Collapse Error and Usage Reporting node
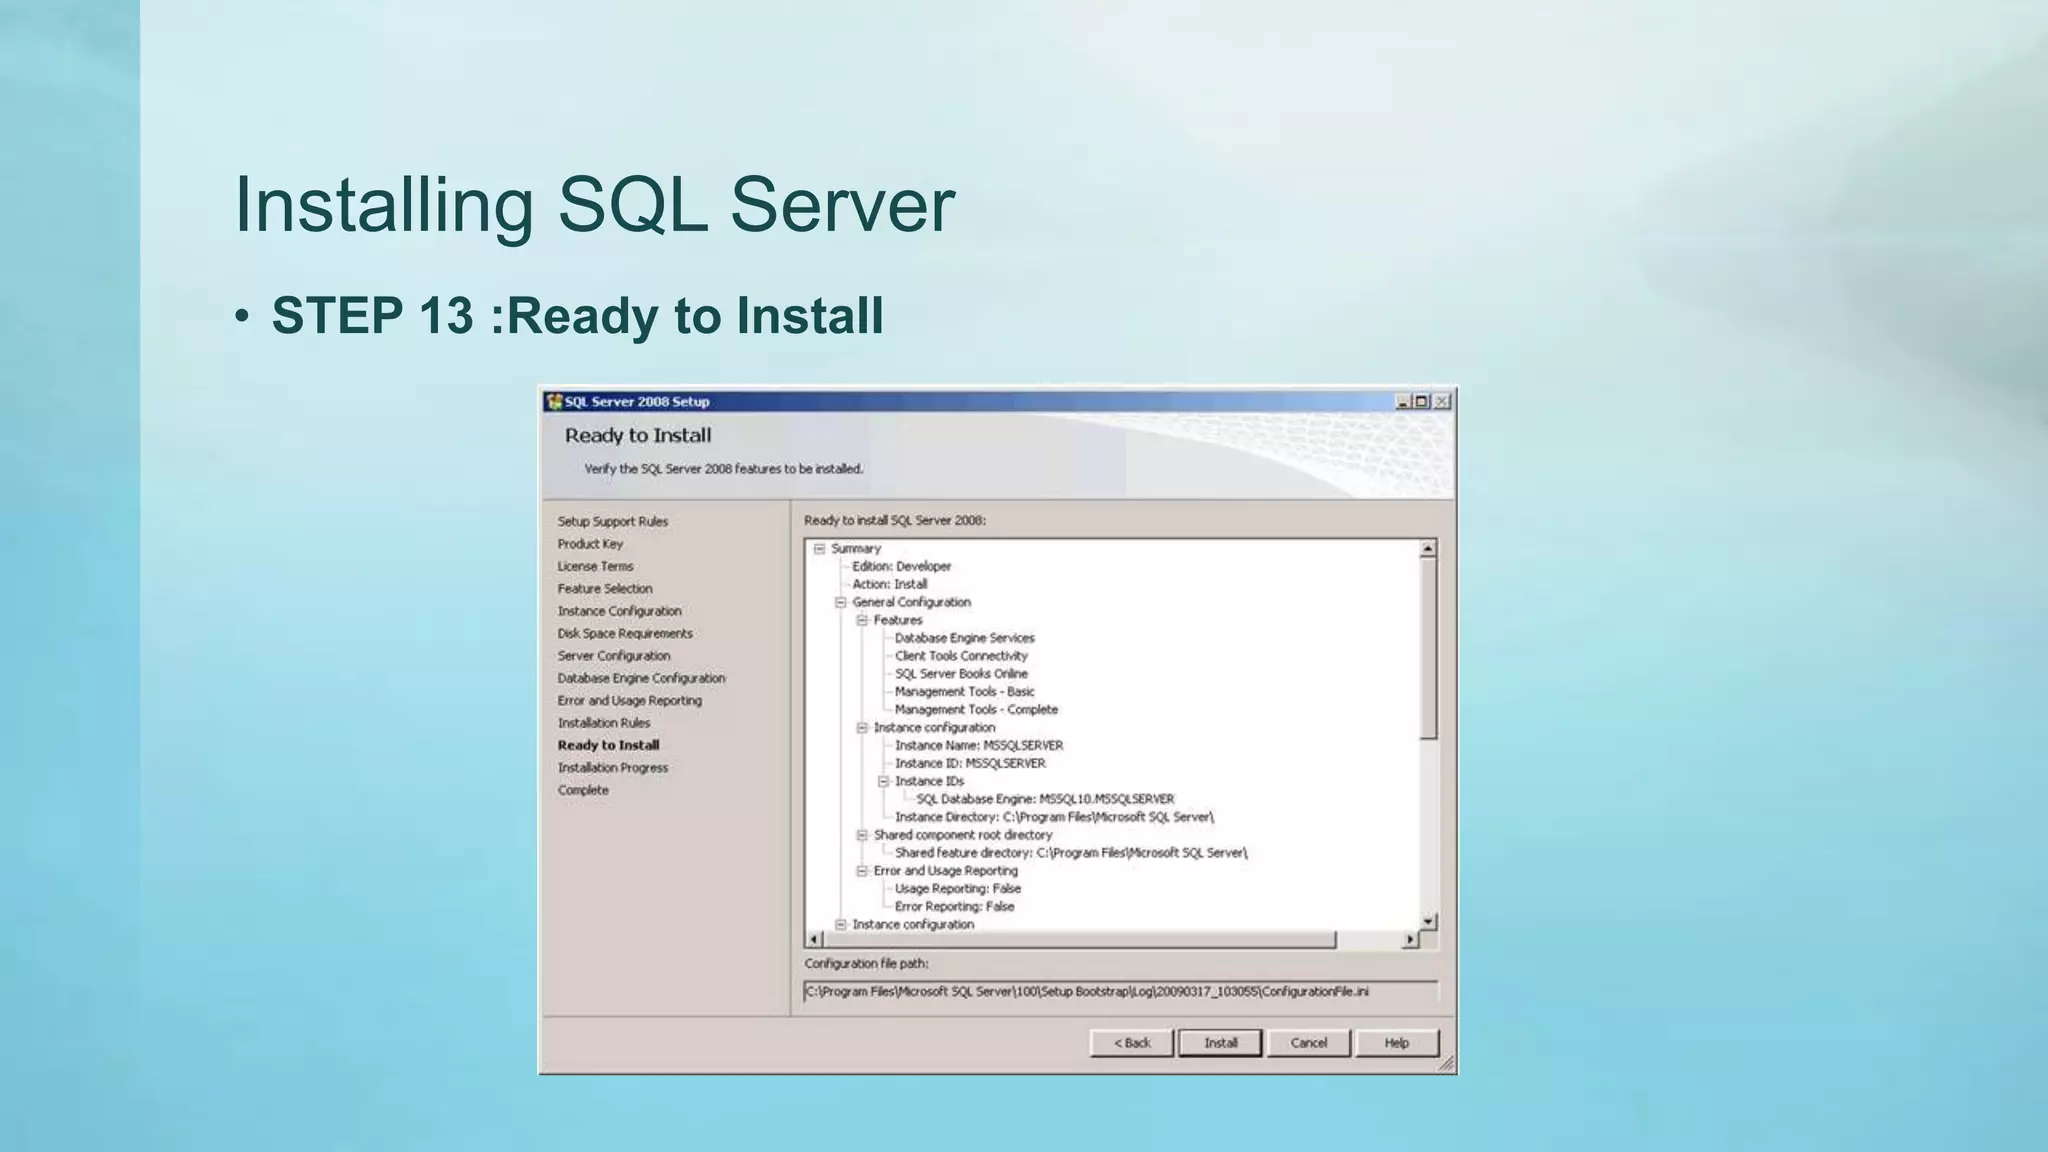Screen dimensions: 2048x1152 pyautogui.click(x=862, y=871)
